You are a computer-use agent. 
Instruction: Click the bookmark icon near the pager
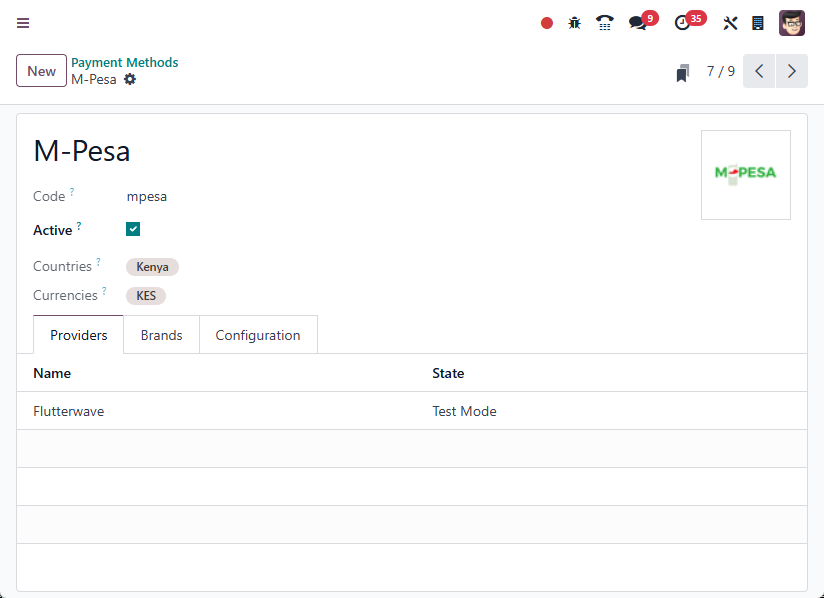tap(683, 73)
